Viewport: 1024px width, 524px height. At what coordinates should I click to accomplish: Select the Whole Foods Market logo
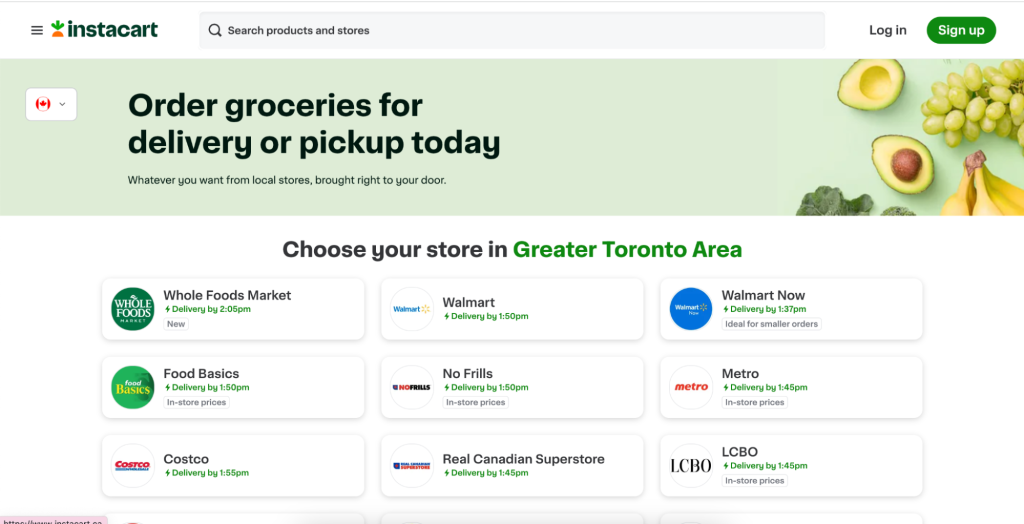[x=133, y=309]
